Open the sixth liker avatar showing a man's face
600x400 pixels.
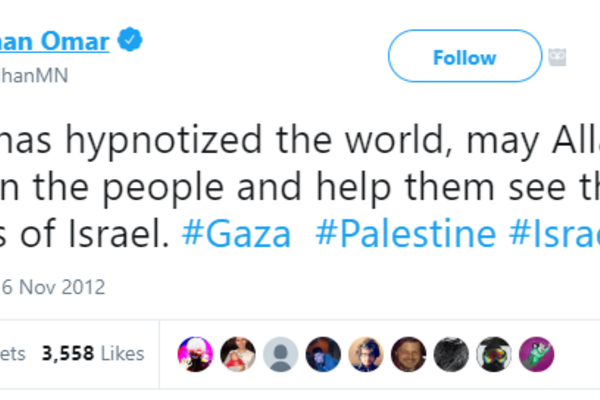(x=409, y=353)
